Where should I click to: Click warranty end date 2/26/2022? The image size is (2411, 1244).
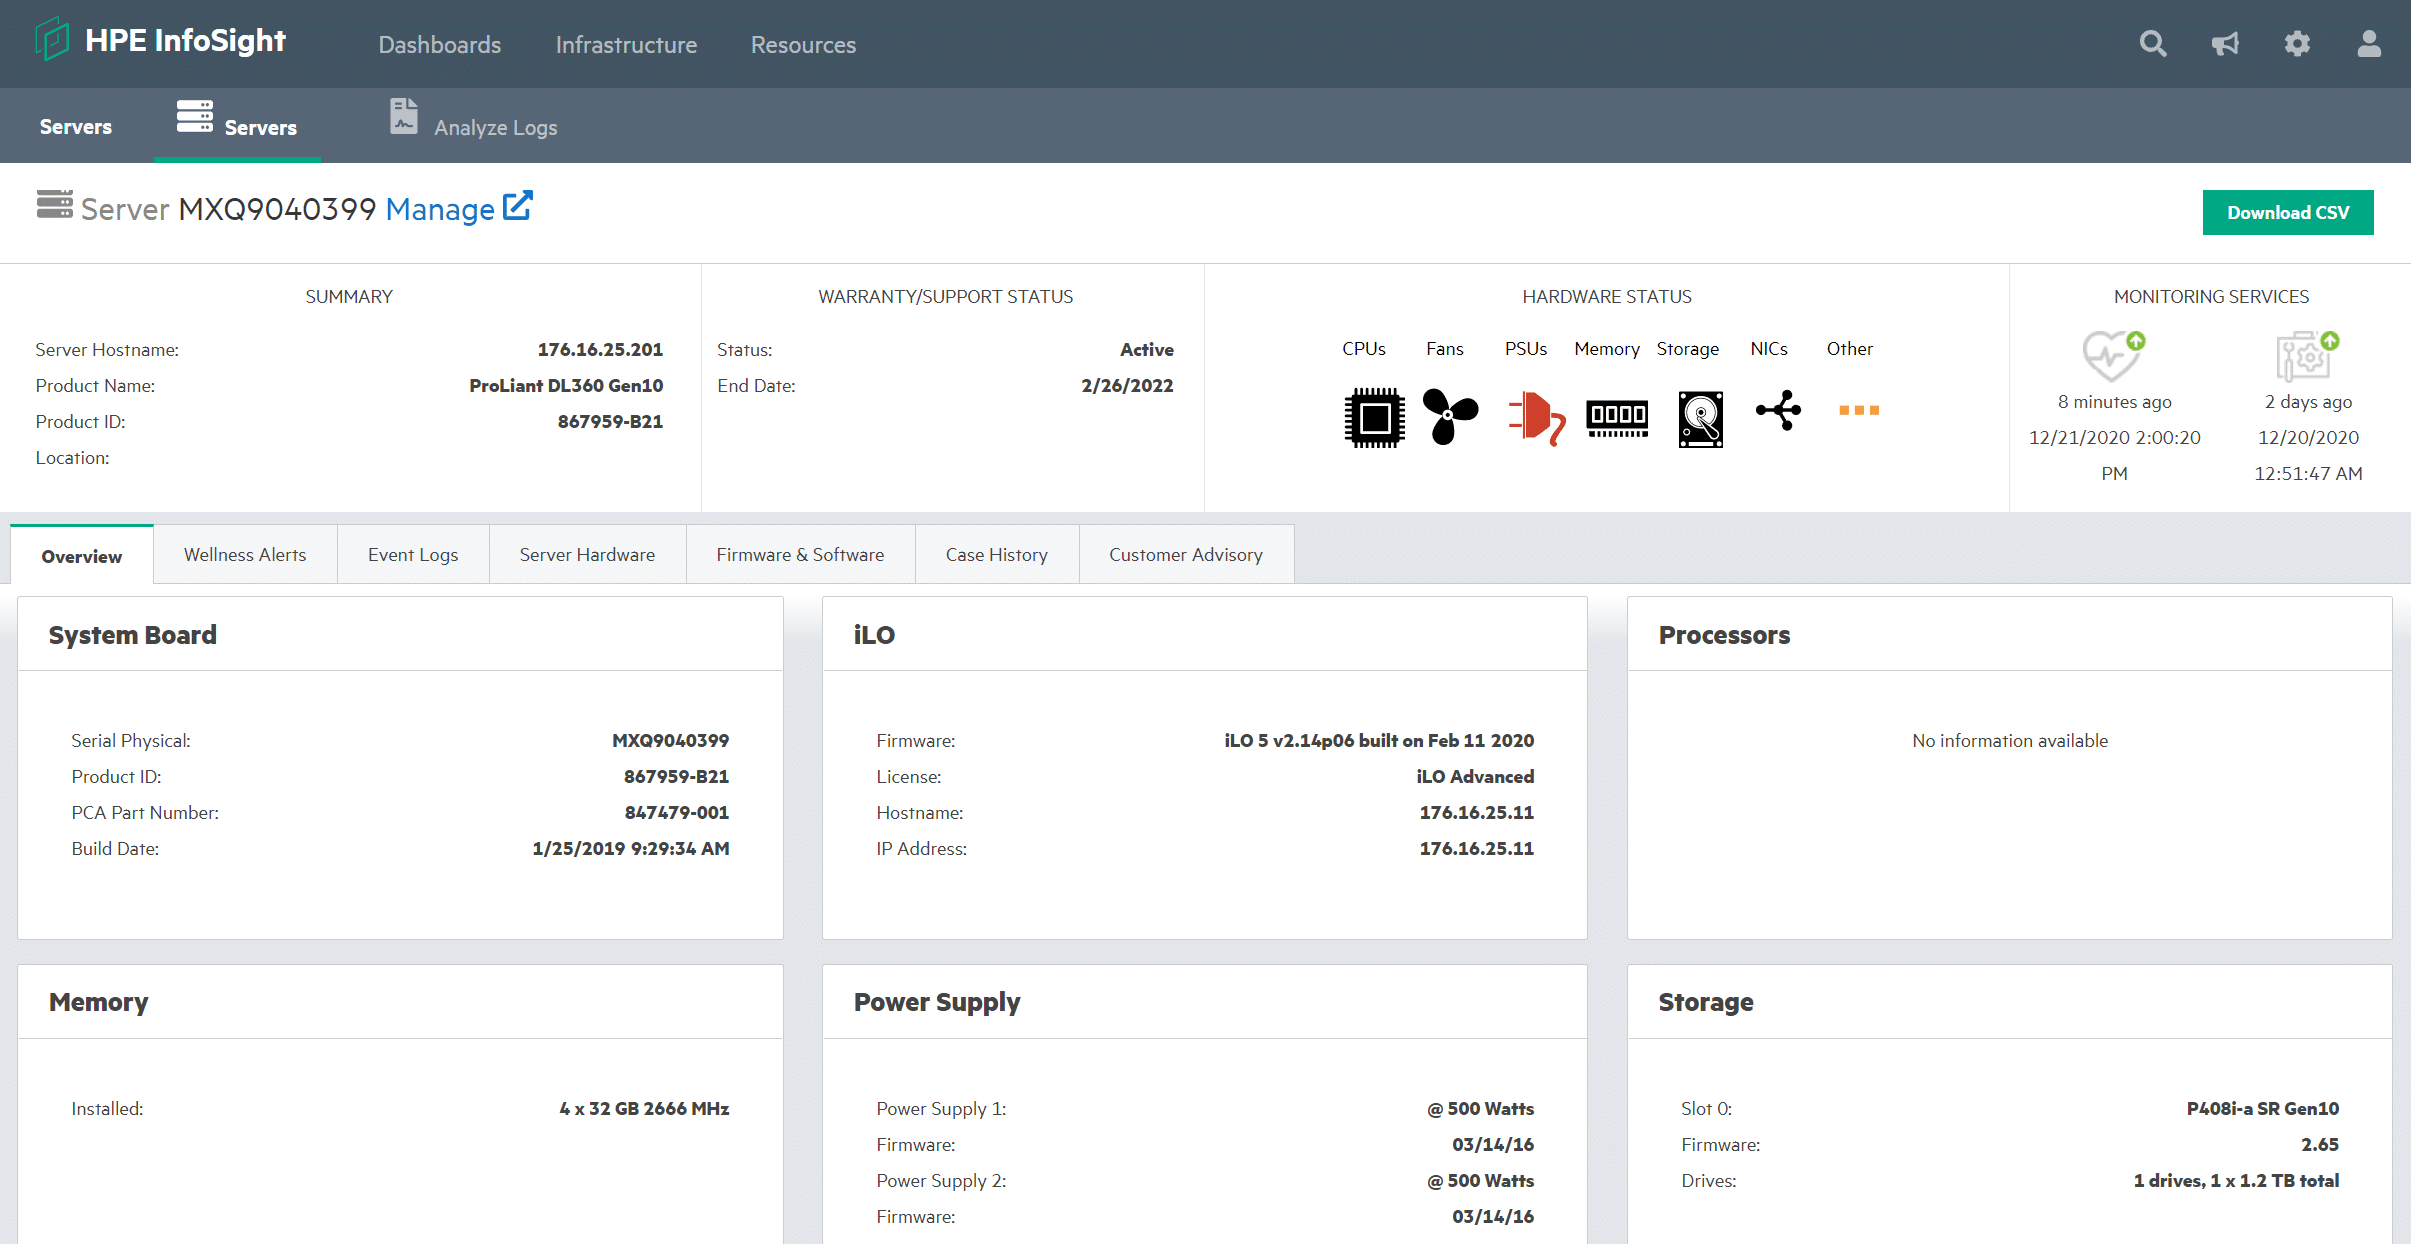point(1127,385)
